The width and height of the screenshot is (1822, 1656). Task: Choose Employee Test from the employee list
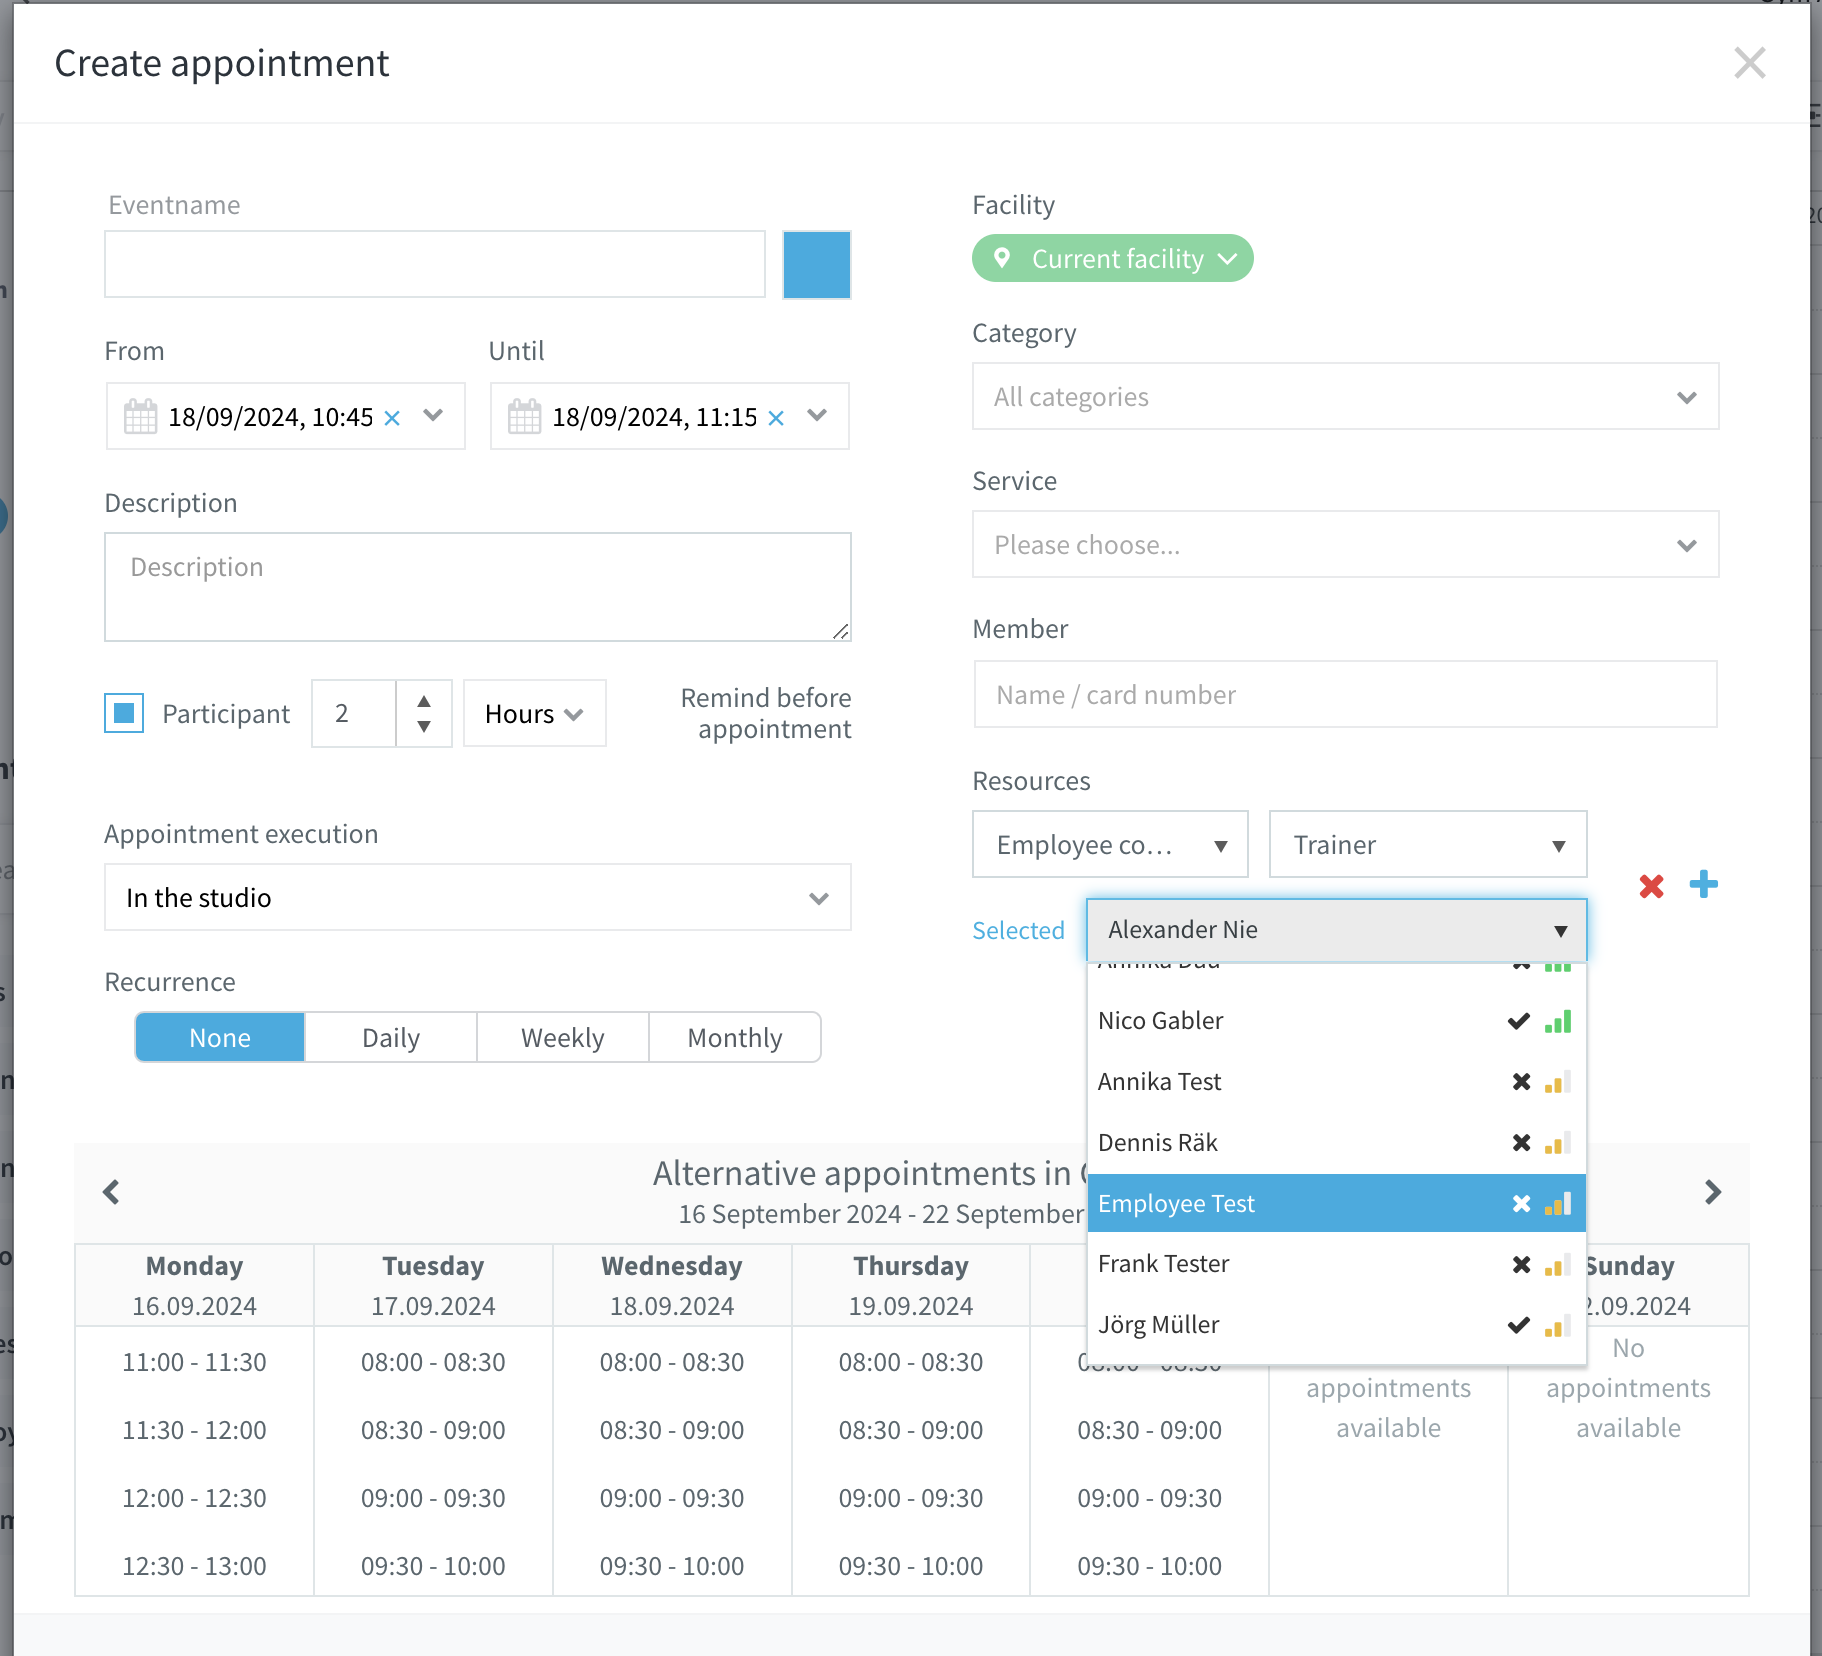1336,1203
